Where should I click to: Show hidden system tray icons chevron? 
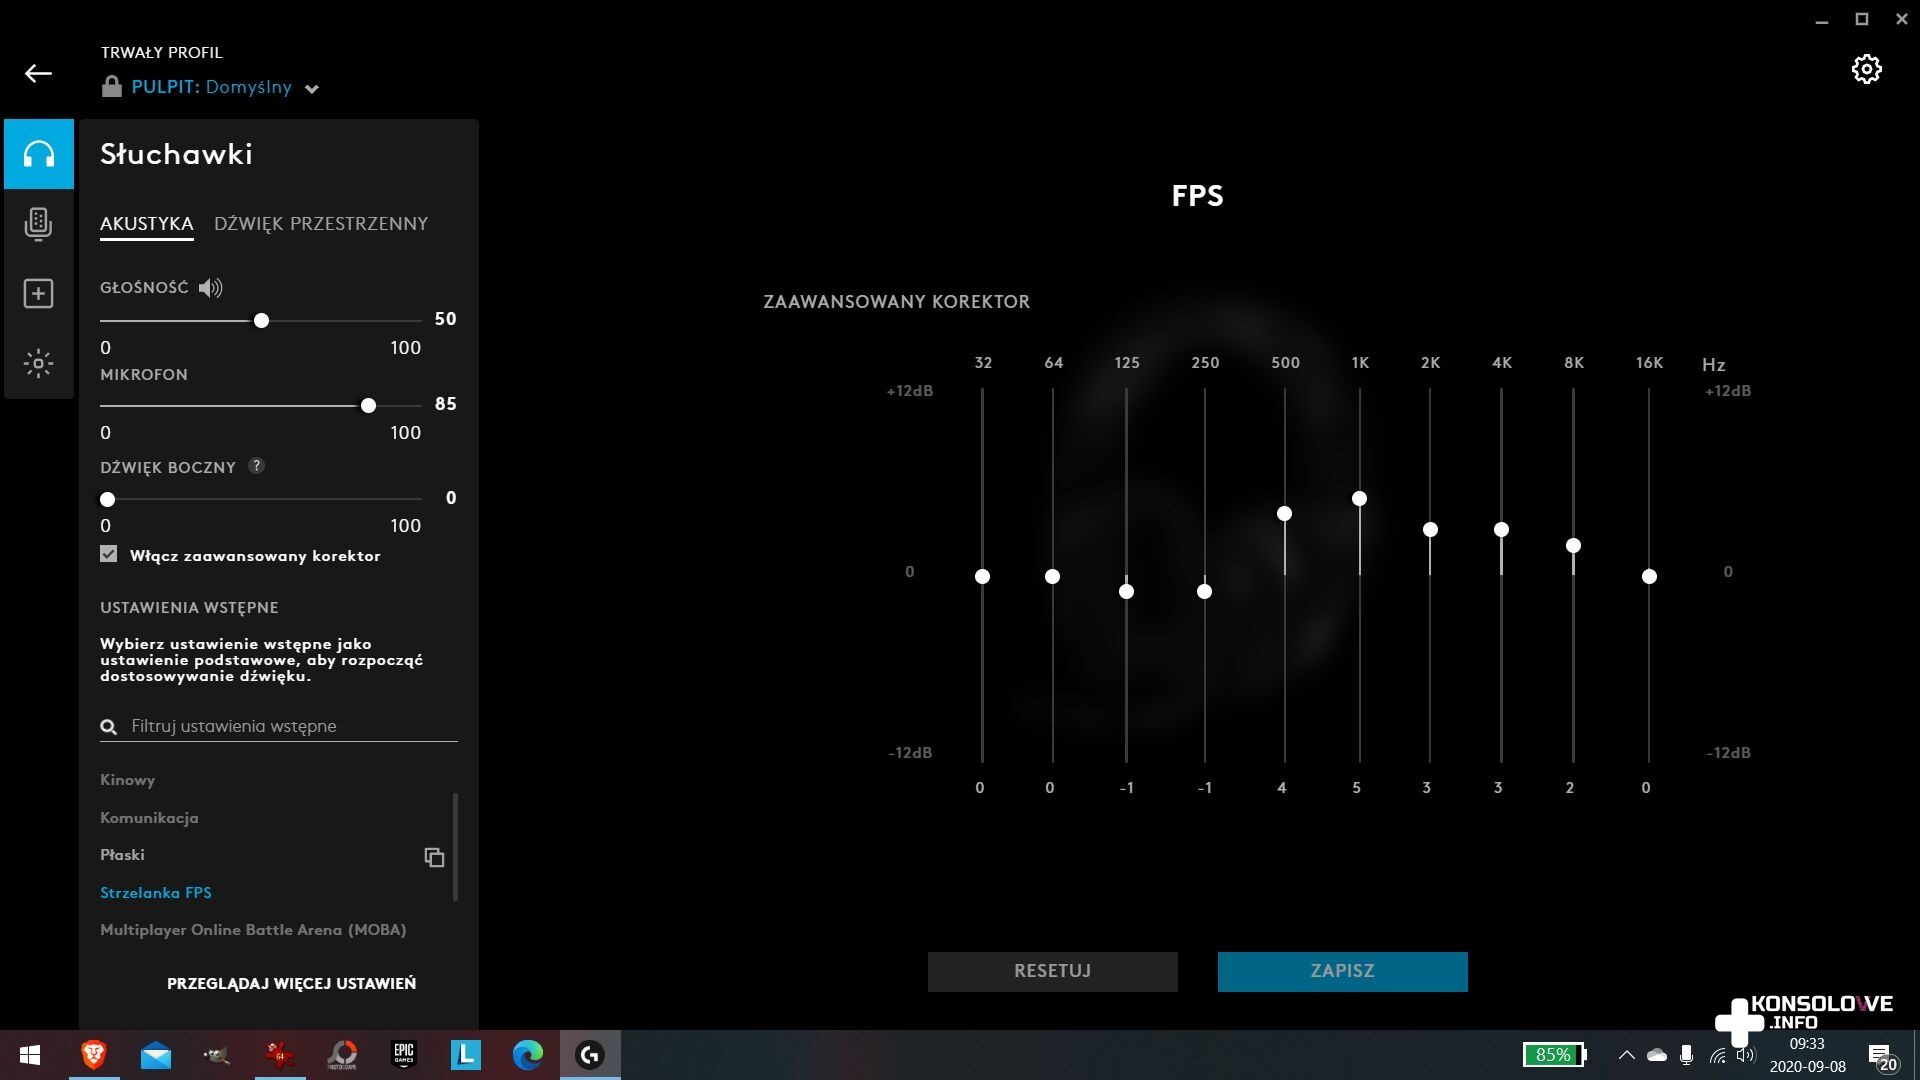[1626, 1055]
